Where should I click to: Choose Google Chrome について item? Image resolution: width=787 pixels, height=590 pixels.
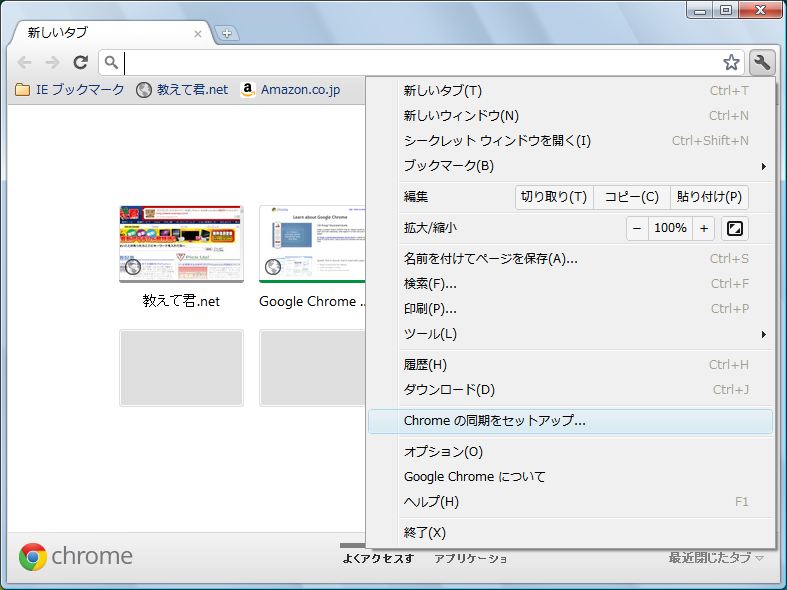pyautogui.click(x=571, y=477)
